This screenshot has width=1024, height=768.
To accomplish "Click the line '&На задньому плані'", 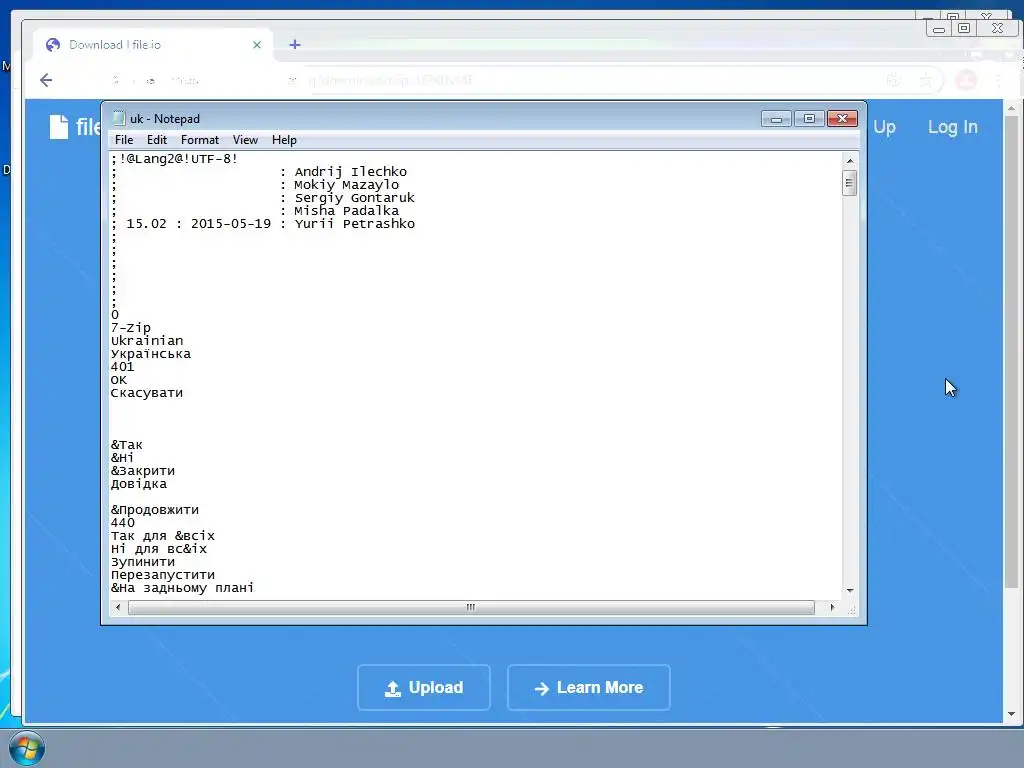I will [182, 588].
